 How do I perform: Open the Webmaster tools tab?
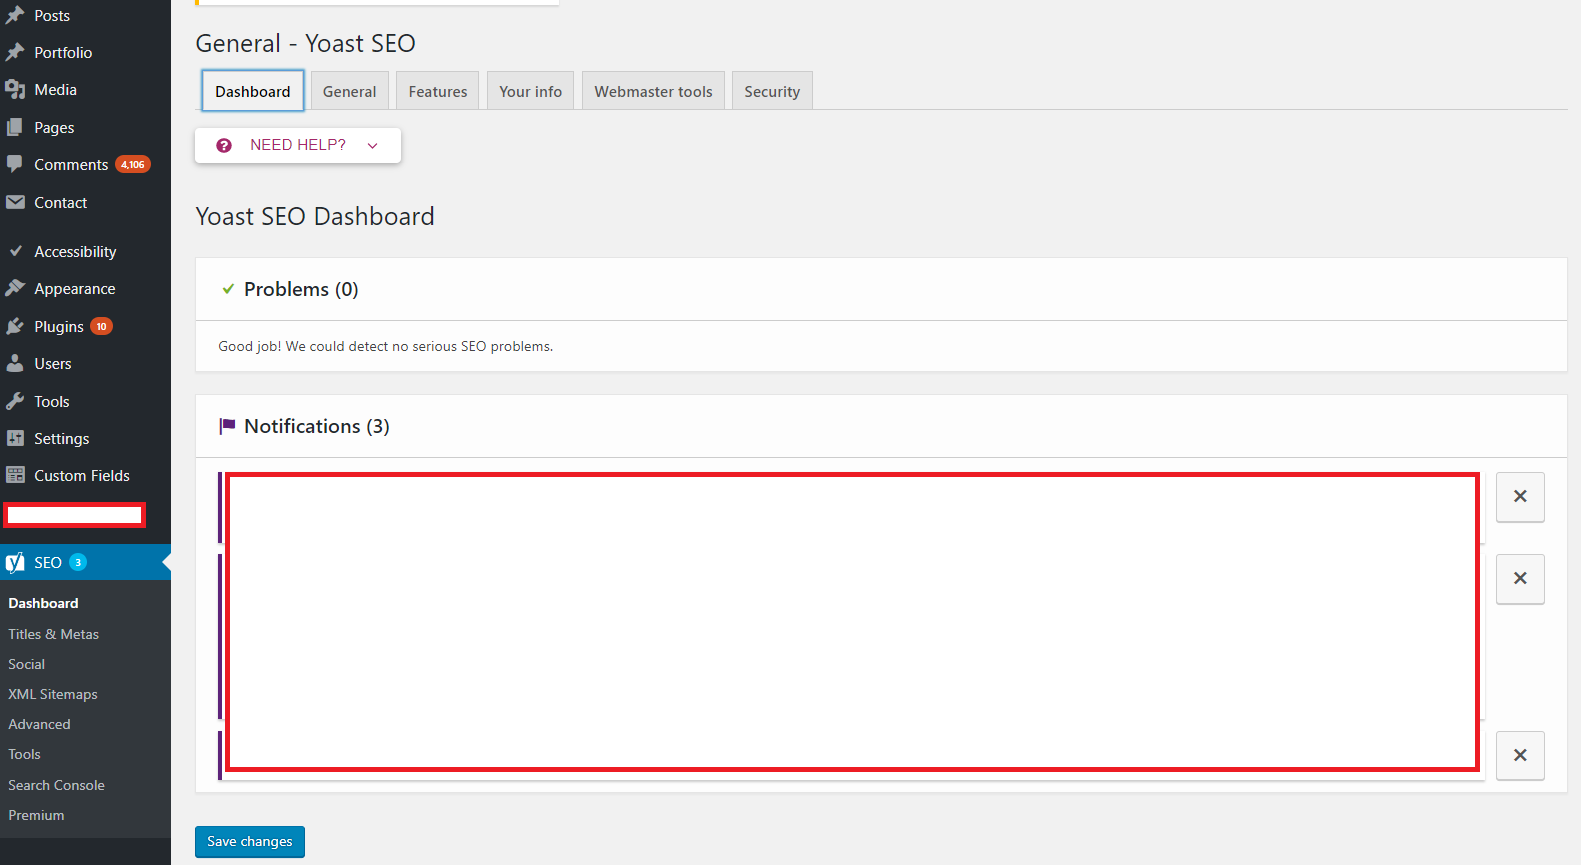(653, 91)
